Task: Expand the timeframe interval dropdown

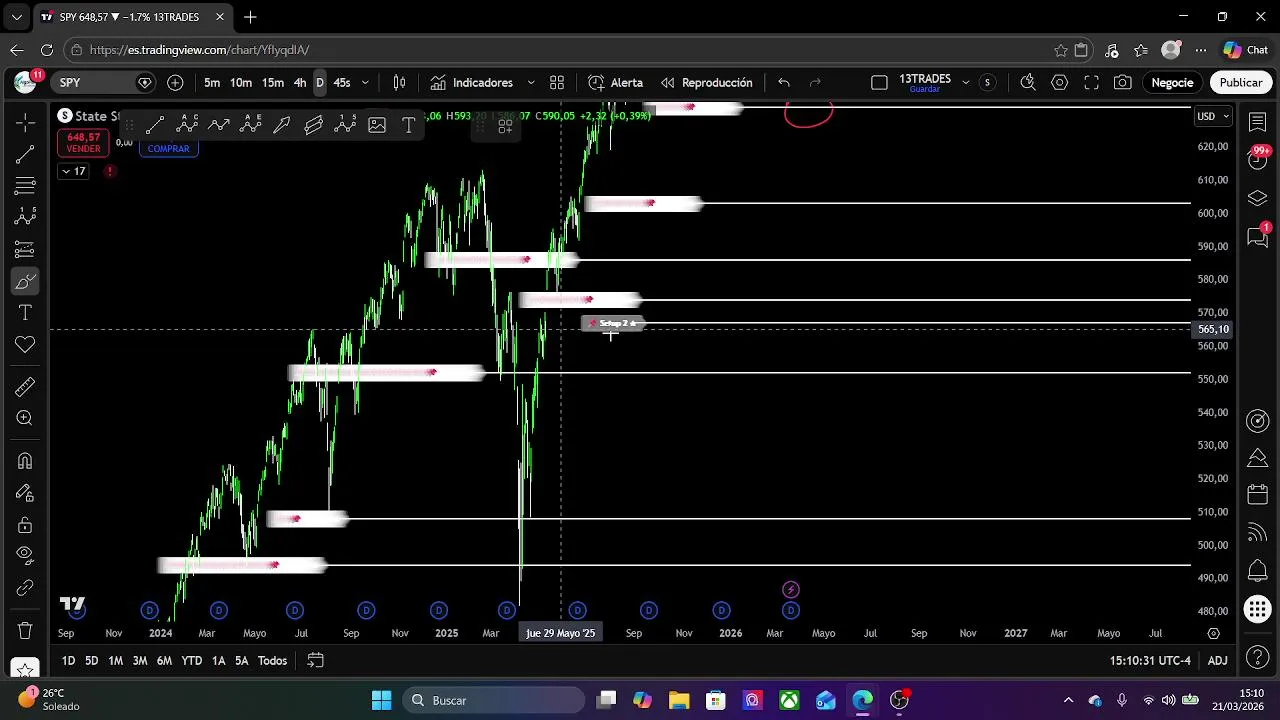Action: [x=365, y=83]
